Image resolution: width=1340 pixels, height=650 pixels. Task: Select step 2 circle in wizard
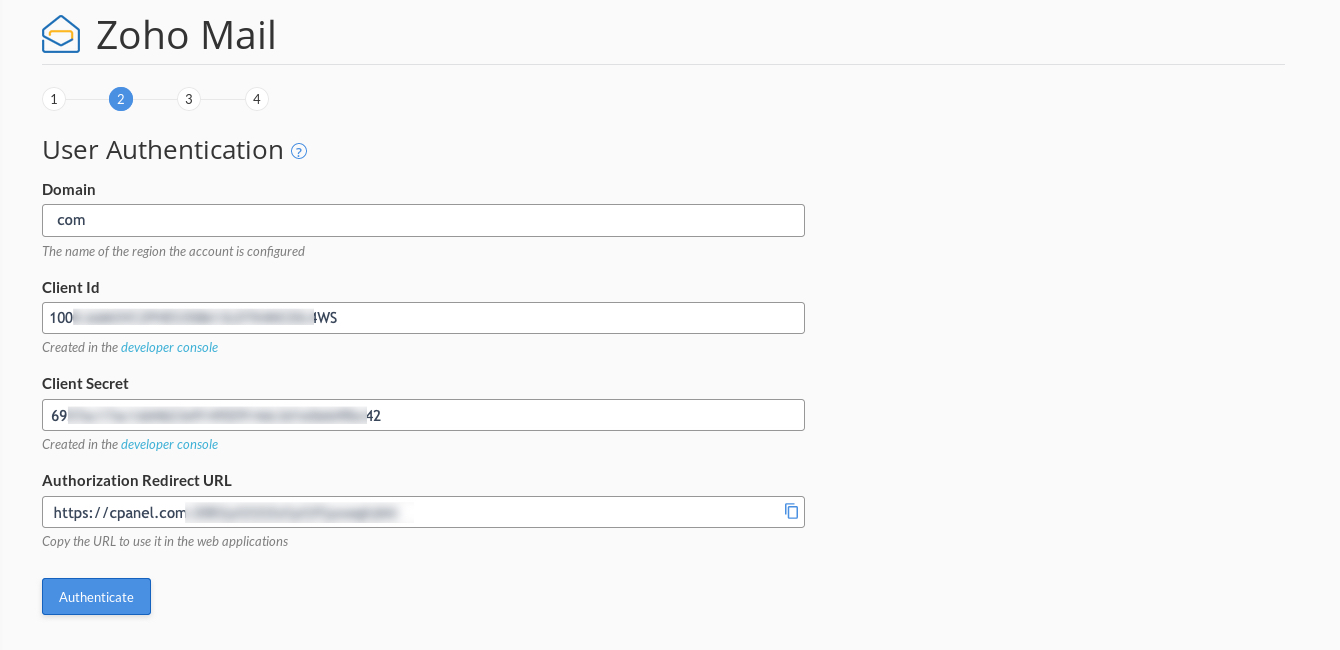(x=121, y=99)
